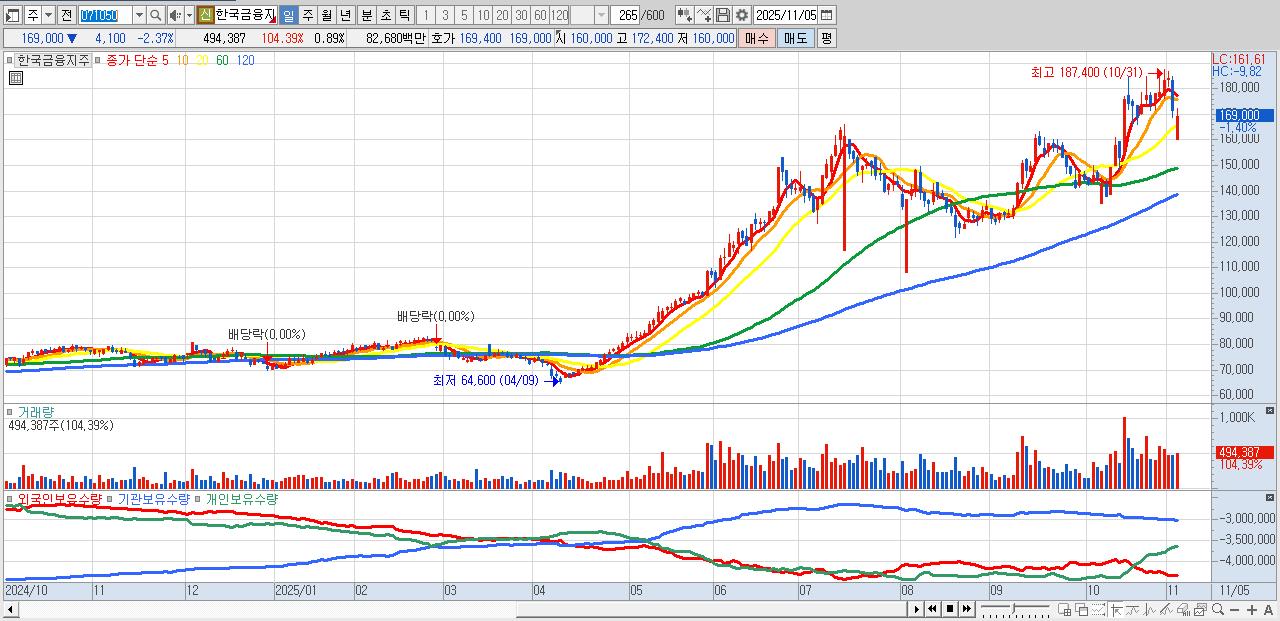Select minute chart 분 tab
Screen dimensions: 1280x621
(366, 15)
